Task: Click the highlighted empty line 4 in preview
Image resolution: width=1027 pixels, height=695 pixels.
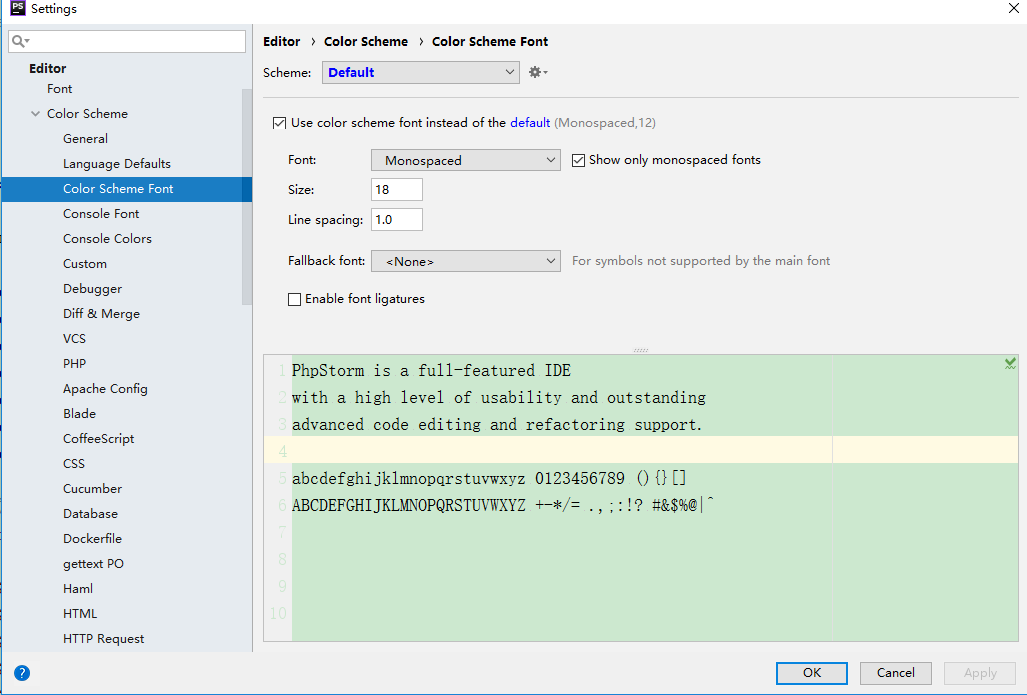Action: pyautogui.click(x=641, y=450)
